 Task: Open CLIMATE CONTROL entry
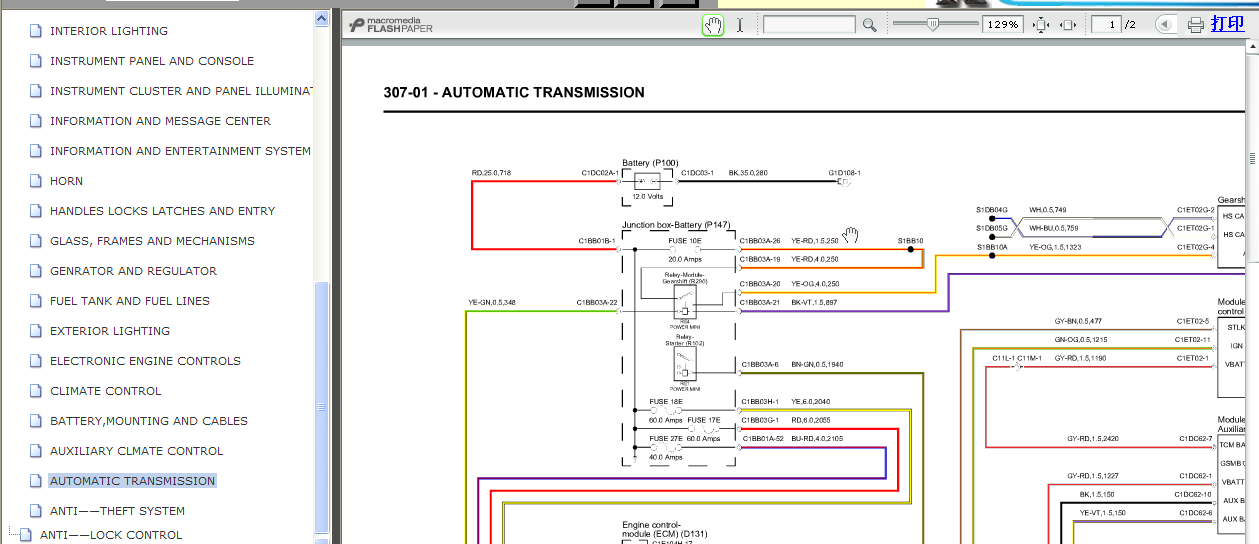pyautogui.click(x=105, y=391)
